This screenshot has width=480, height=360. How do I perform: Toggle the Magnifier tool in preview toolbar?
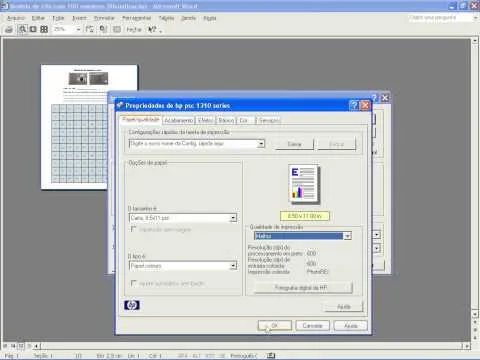(22, 29)
